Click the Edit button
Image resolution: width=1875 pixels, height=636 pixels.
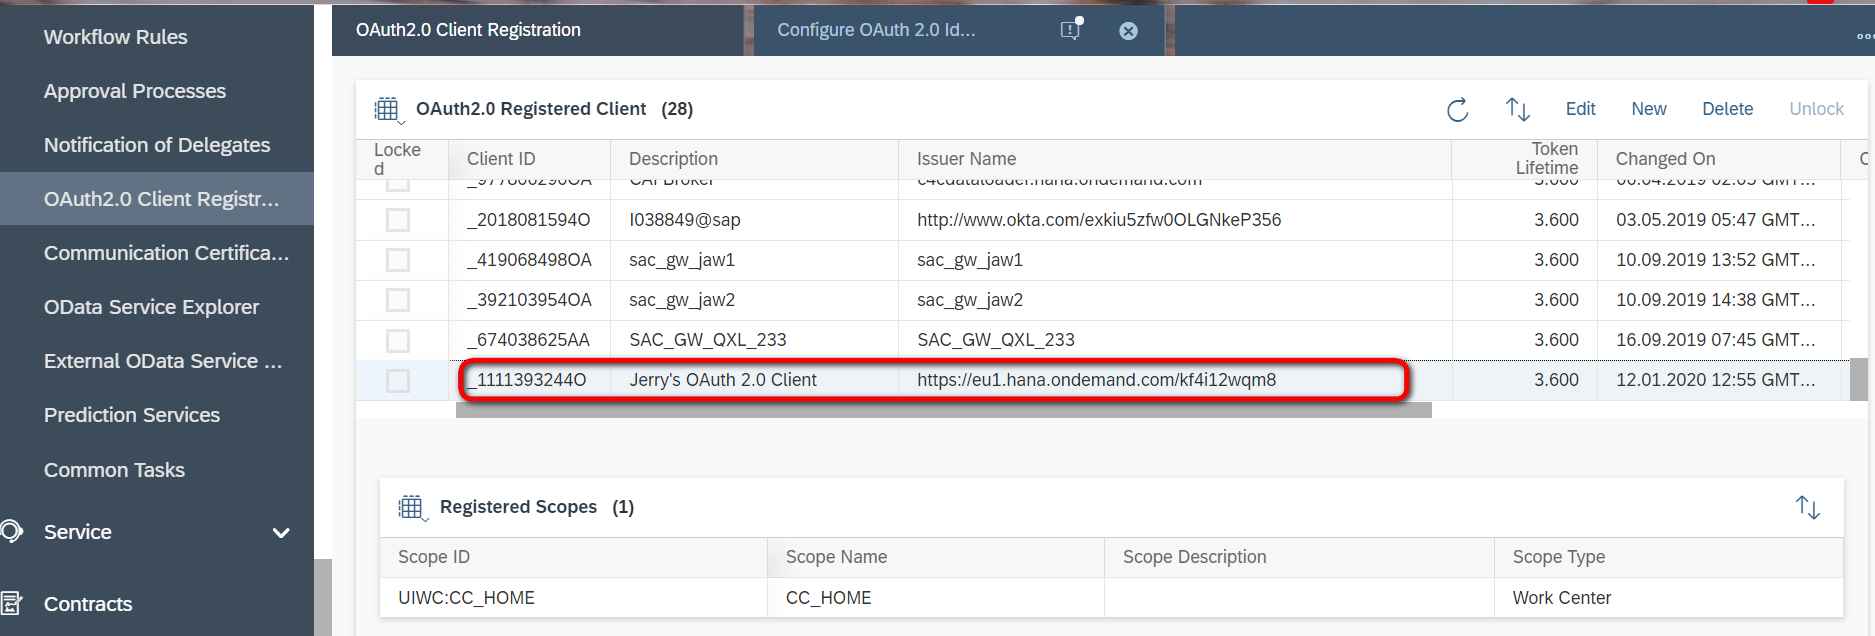click(1580, 109)
